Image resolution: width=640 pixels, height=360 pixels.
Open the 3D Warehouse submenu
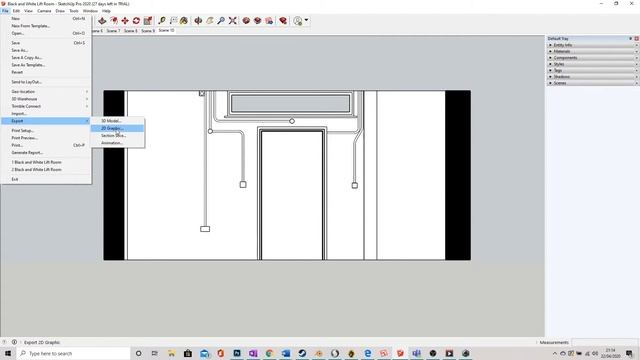click(x=46, y=99)
